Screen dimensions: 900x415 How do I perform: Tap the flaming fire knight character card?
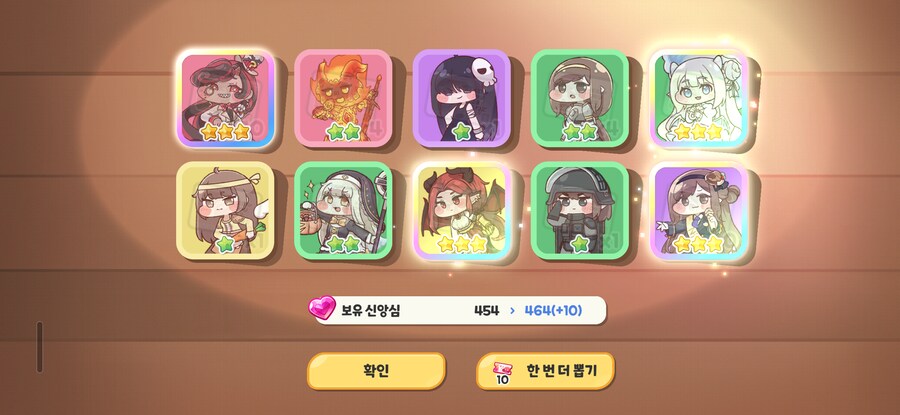pos(343,98)
